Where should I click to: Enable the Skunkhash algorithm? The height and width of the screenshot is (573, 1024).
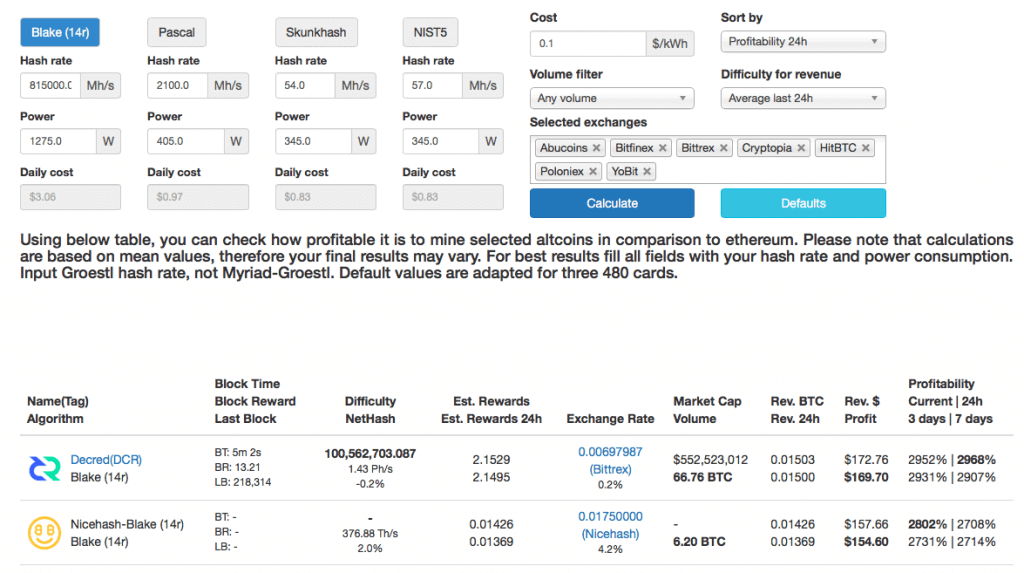(316, 33)
